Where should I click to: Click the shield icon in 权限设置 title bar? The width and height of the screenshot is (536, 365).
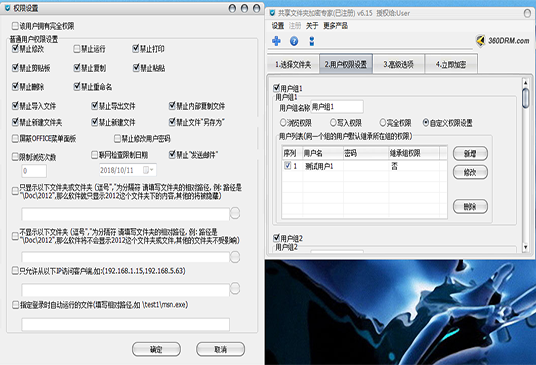click(x=8, y=8)
